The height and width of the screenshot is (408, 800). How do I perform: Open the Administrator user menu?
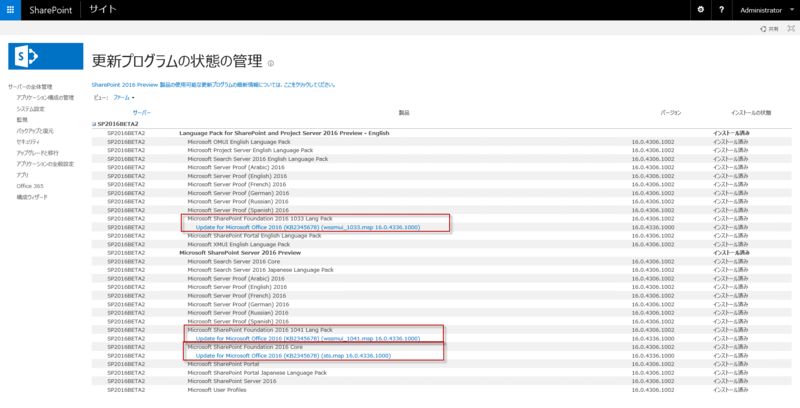(x=767, y=10)
